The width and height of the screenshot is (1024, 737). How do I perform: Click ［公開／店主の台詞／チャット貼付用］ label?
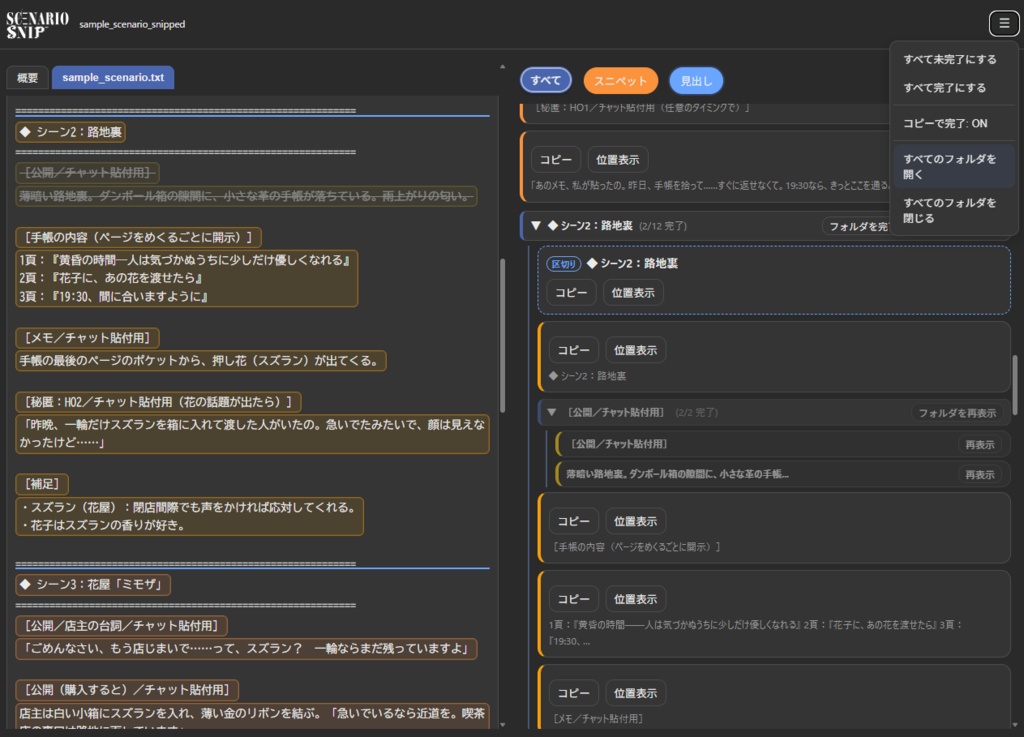(x=121, y=625)
